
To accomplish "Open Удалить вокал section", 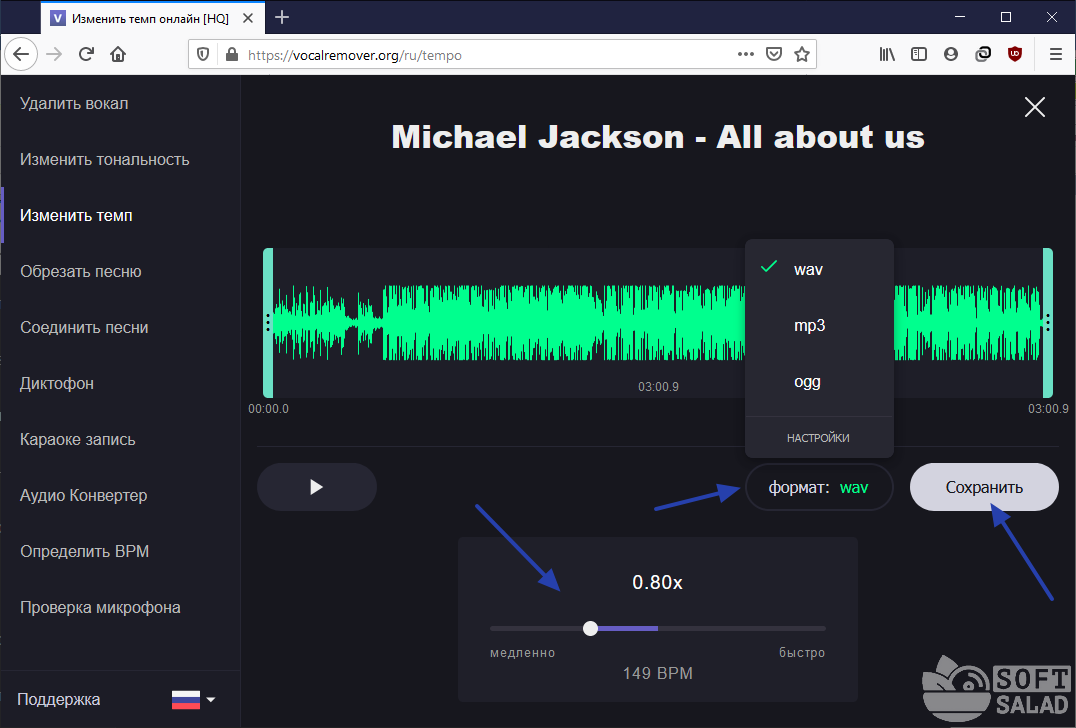I will click(74, 104).
